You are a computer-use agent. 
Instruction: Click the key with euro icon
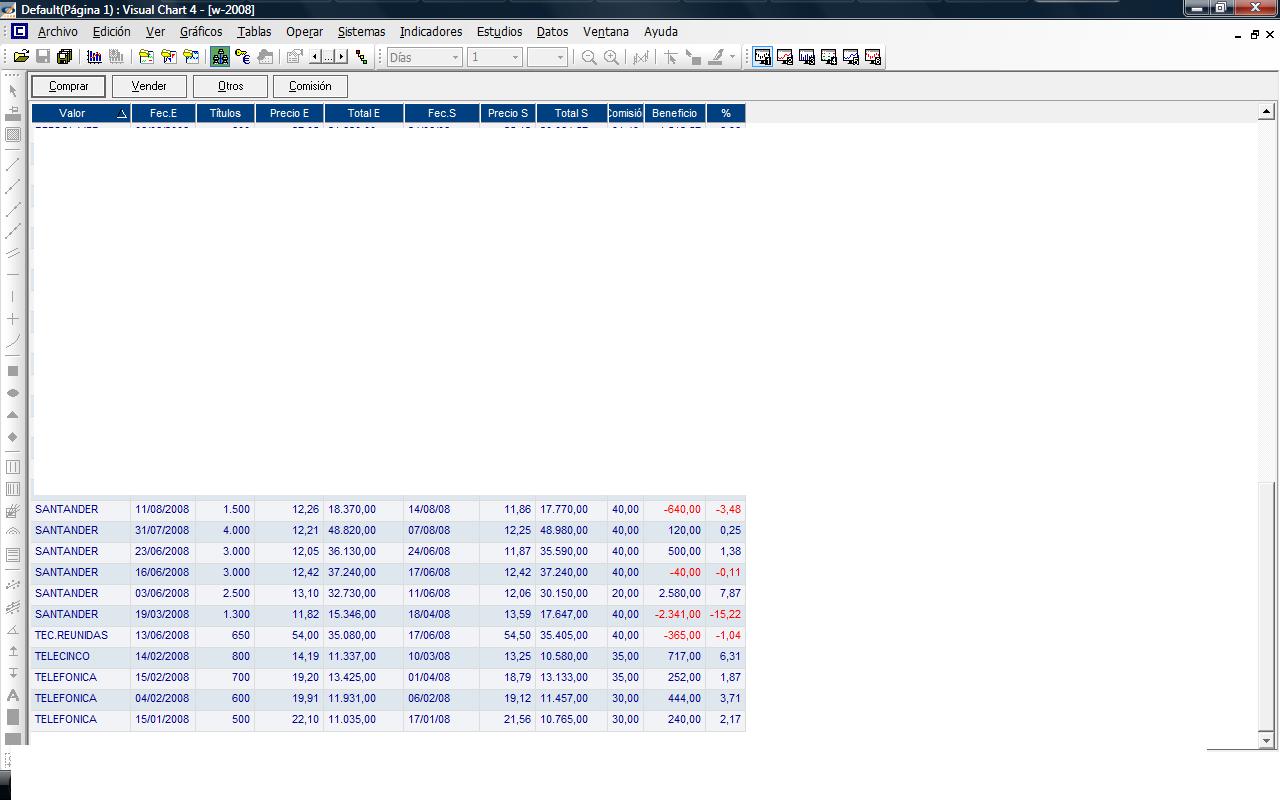pos(242,57)
